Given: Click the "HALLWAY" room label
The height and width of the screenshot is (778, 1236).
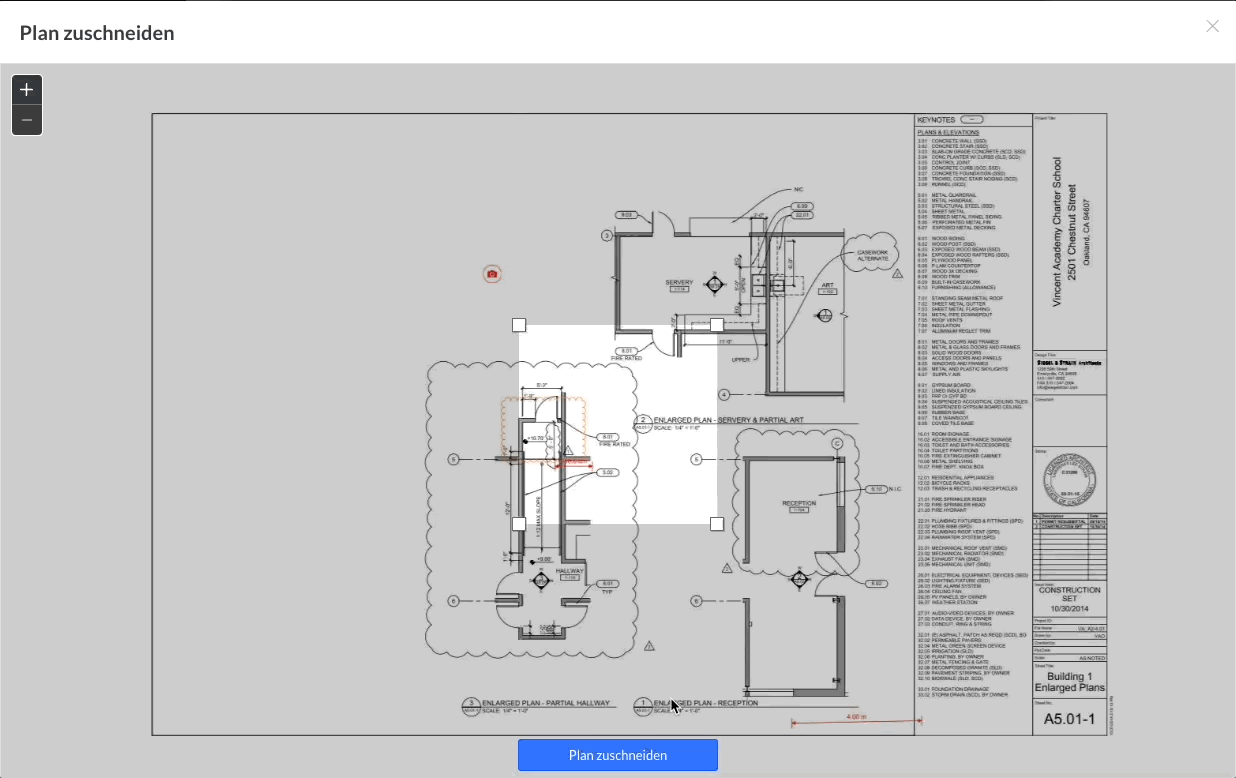Looking at the screenshot, I should pyautogui.click(x=570, y=571).
